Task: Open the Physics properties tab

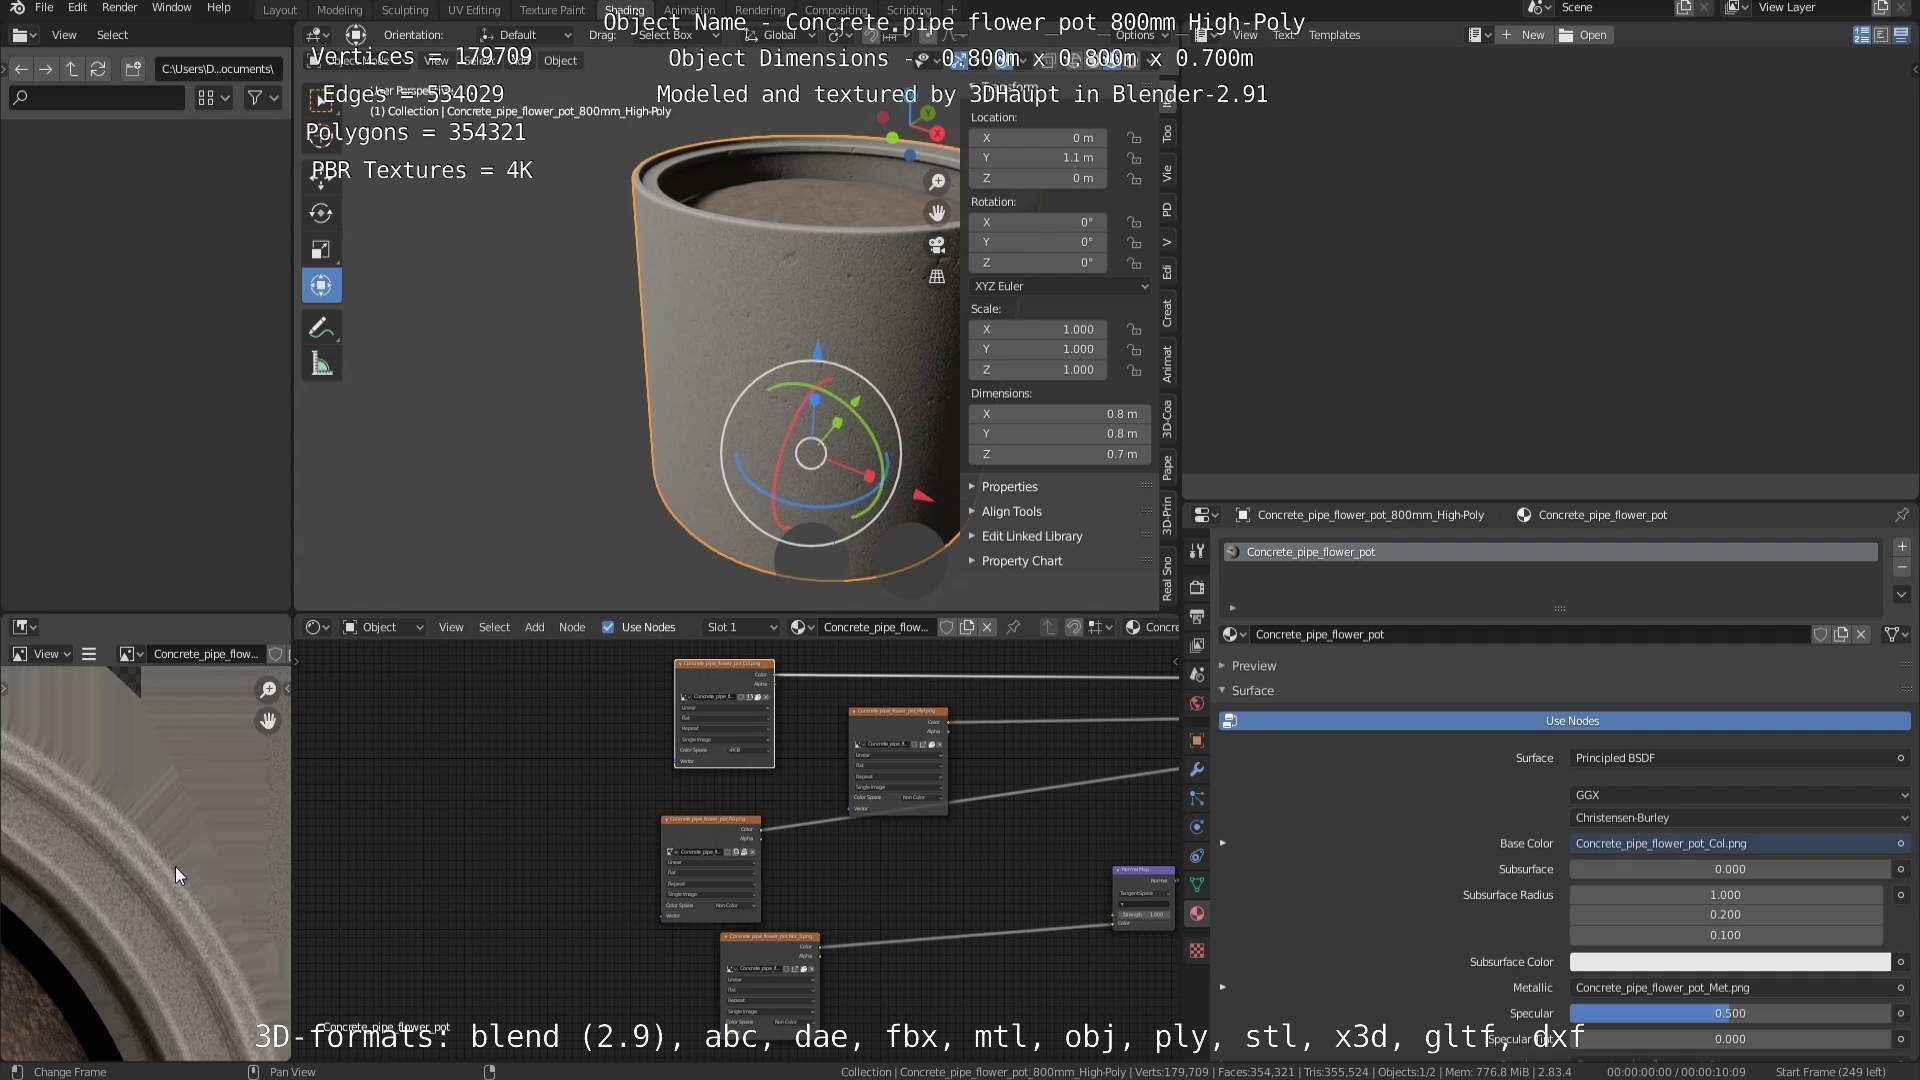Action: coord(1197,828)
